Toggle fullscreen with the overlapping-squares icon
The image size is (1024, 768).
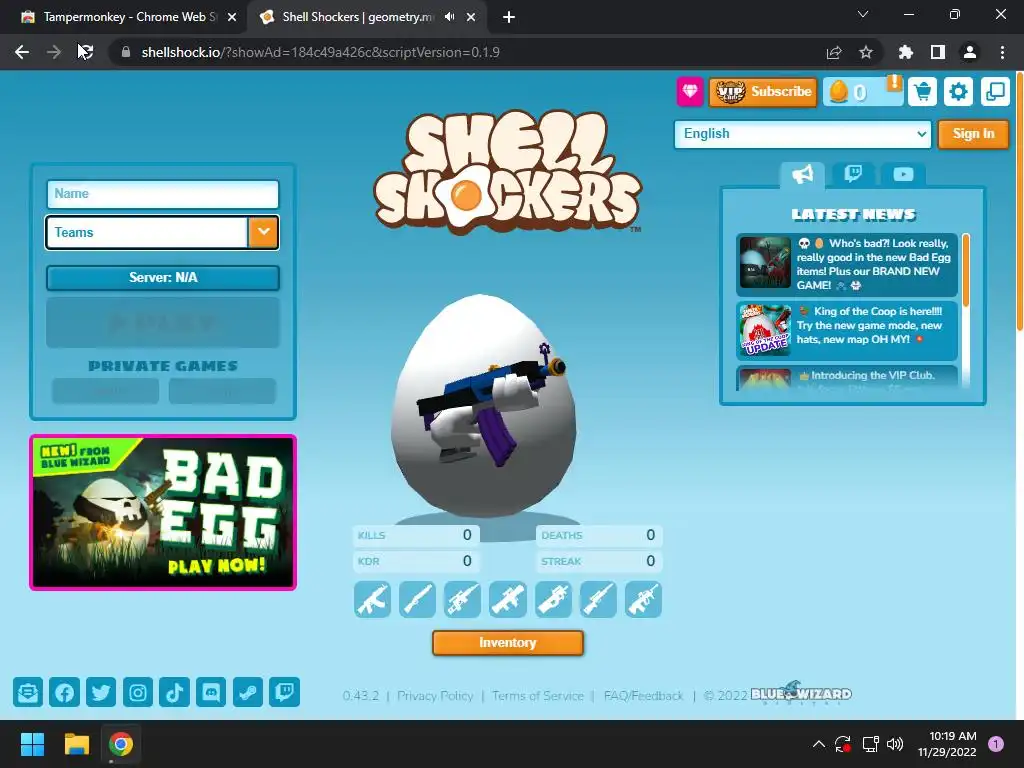pyautogui.click(x=995, y=91)
